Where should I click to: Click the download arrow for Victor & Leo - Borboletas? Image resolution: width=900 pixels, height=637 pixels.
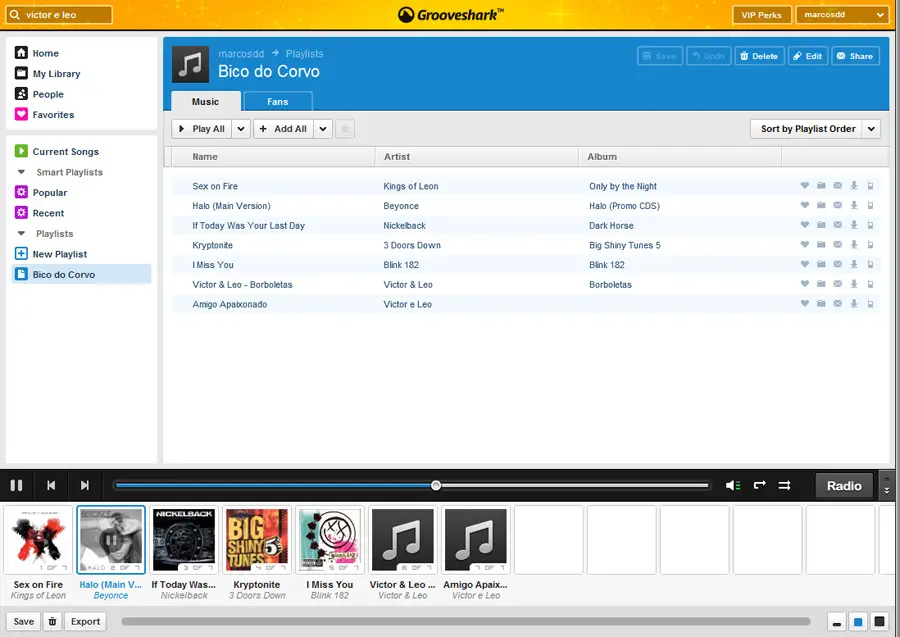pyautogui.click(x=854, y=284)
